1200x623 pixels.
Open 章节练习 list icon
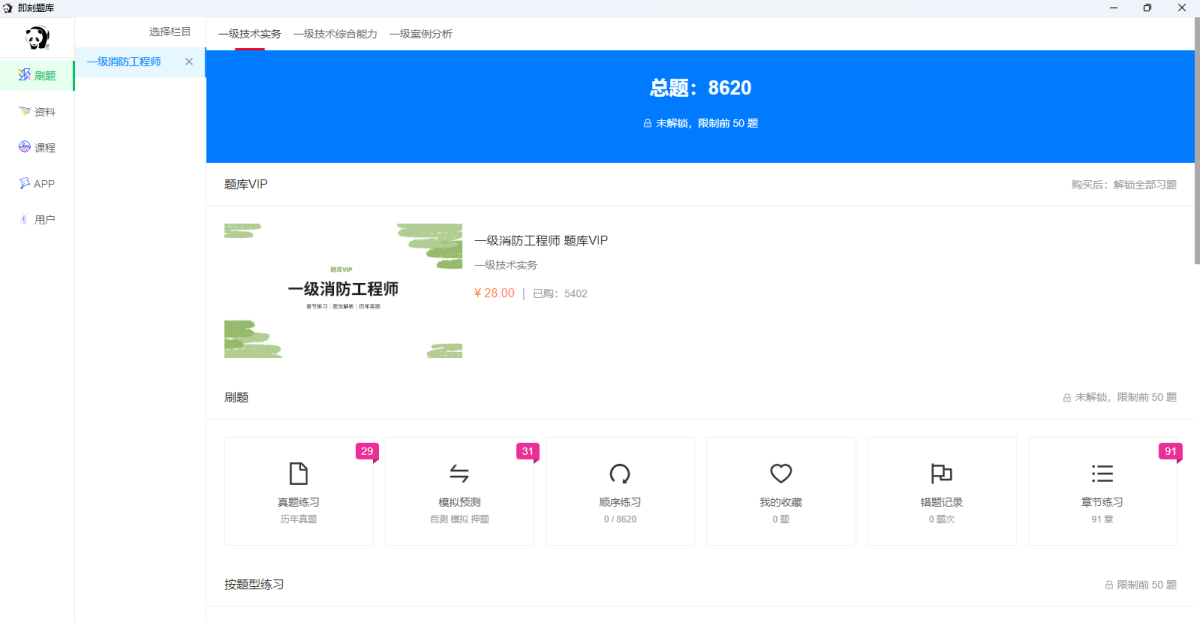tap(1102, 473)
